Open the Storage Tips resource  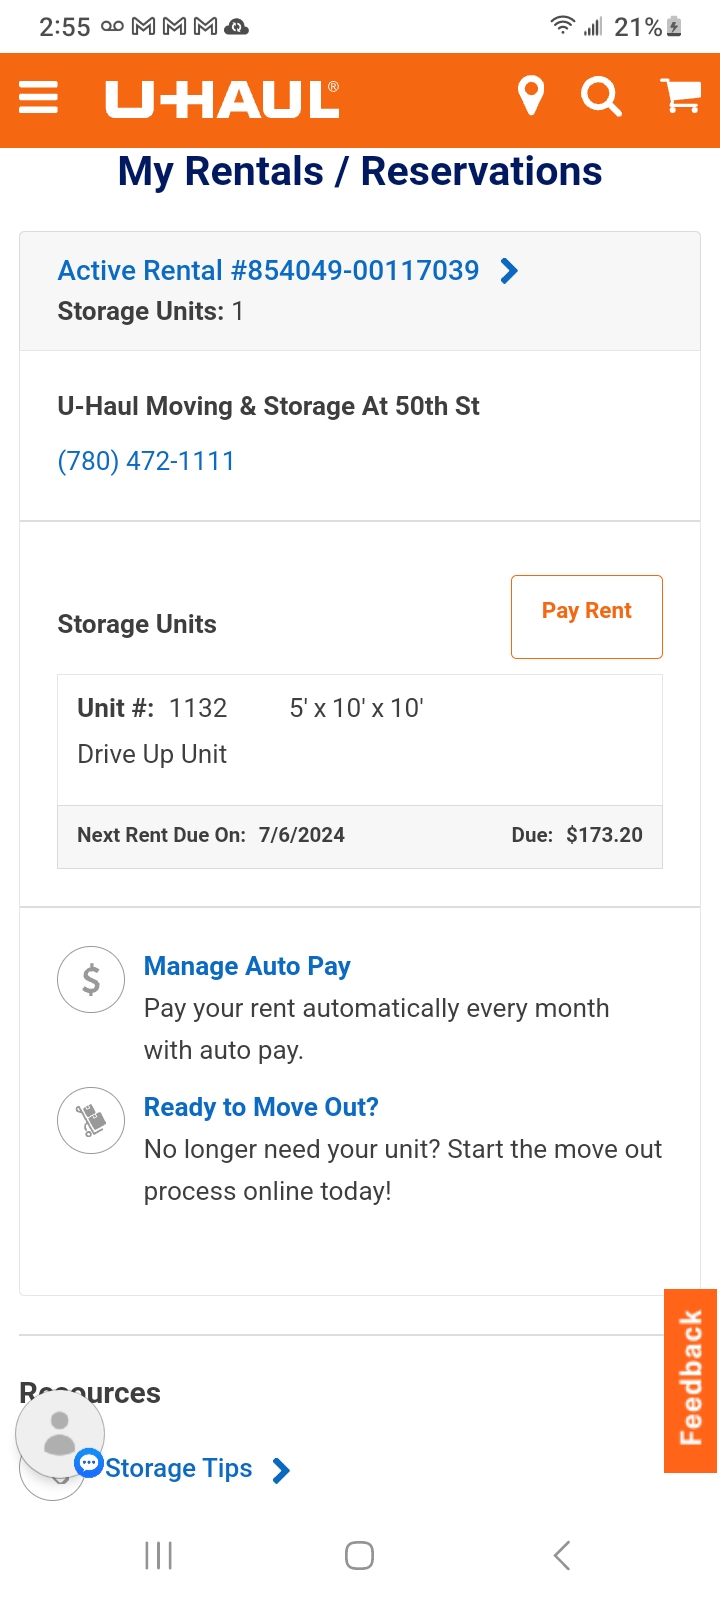tap(179, 1468)
